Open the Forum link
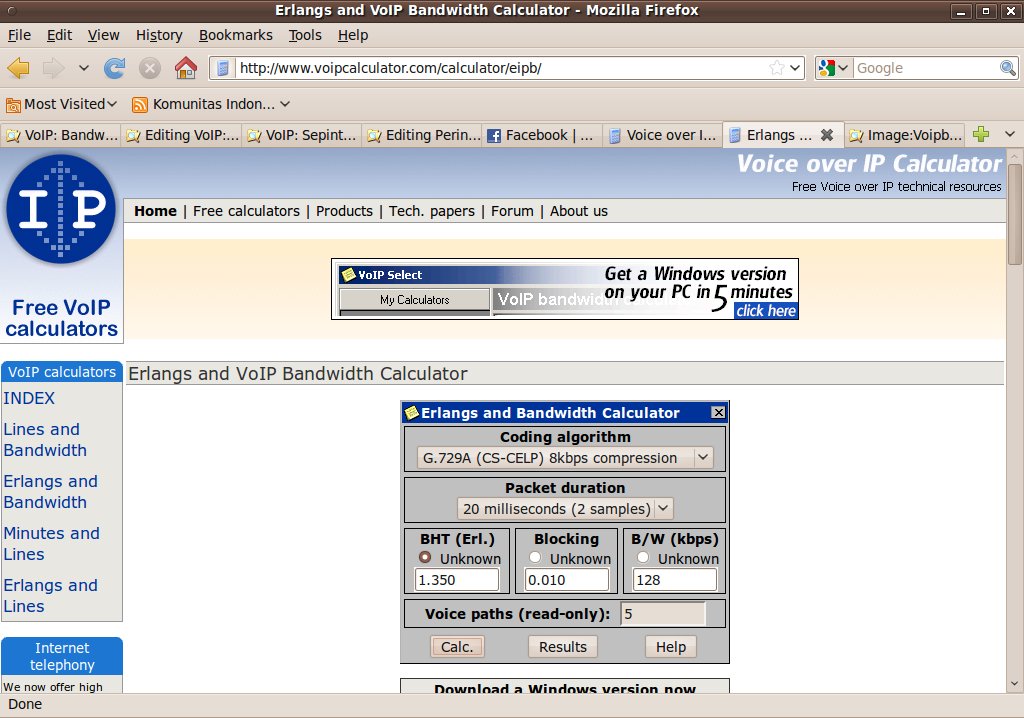Image resolution: width=1024 pixels, height=718 pixels. pyautogui.click(x=512, y=211)
